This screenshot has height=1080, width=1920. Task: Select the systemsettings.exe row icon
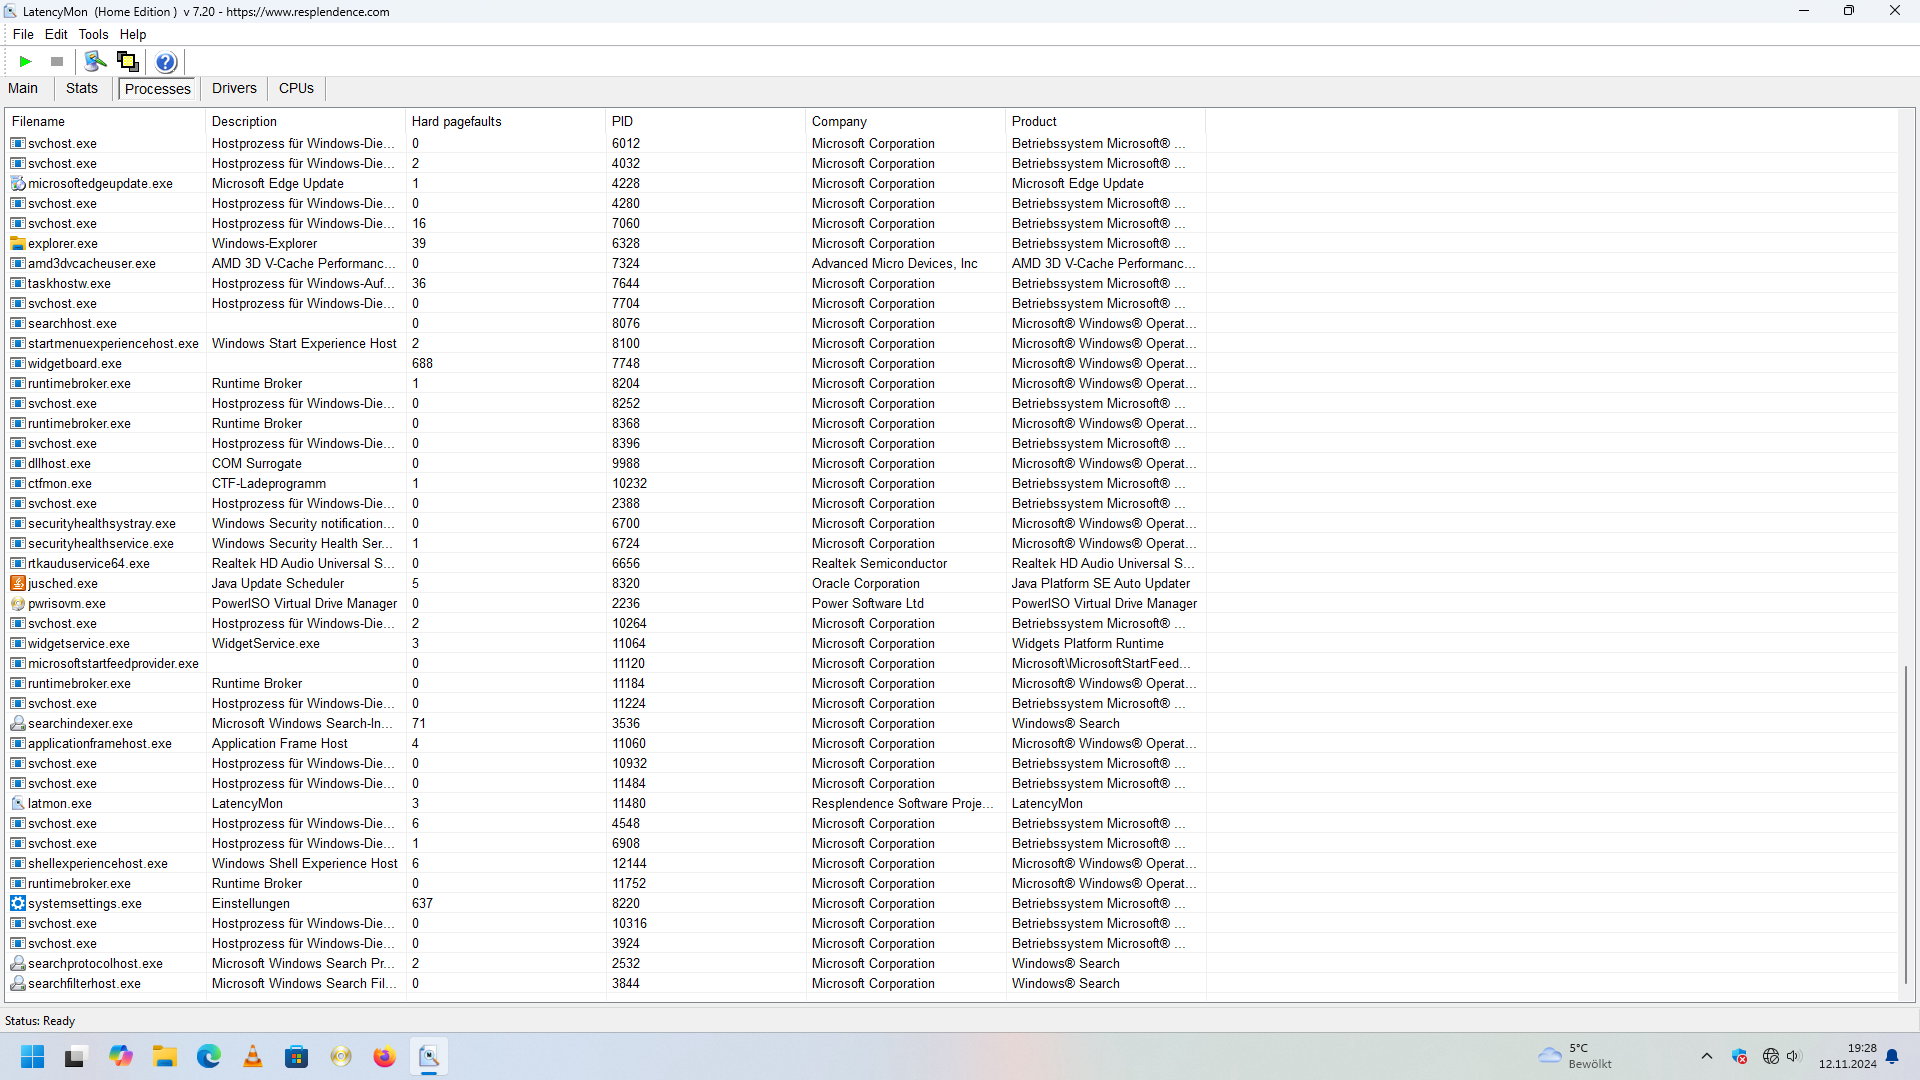(18, 903)
